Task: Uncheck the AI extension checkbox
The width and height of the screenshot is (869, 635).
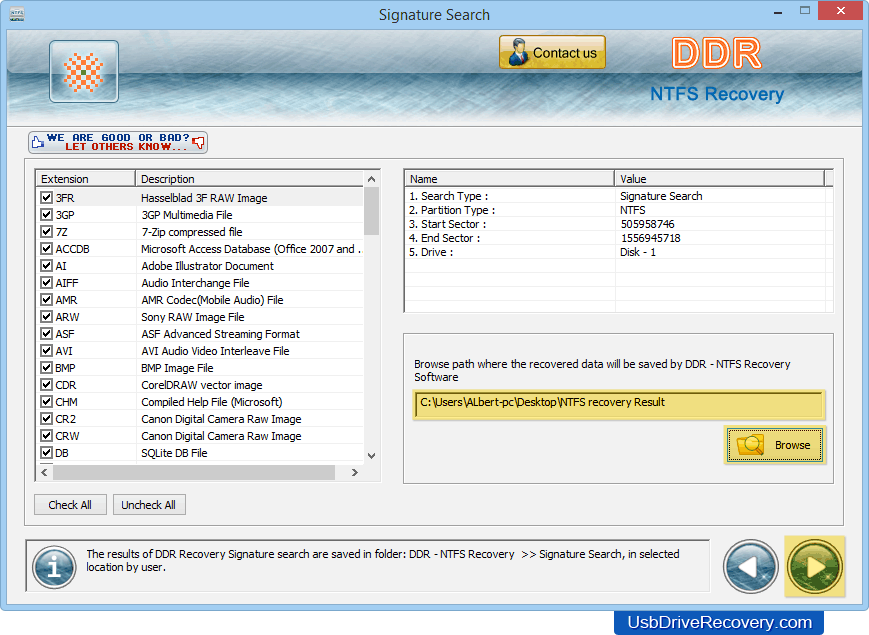Action: (x=47, y=266)
